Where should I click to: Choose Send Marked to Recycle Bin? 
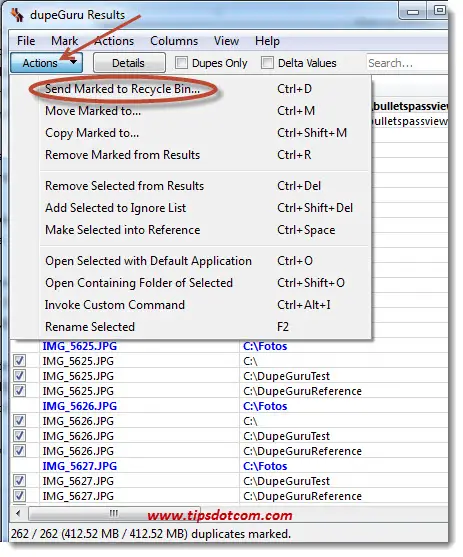(x=191, y=89)
